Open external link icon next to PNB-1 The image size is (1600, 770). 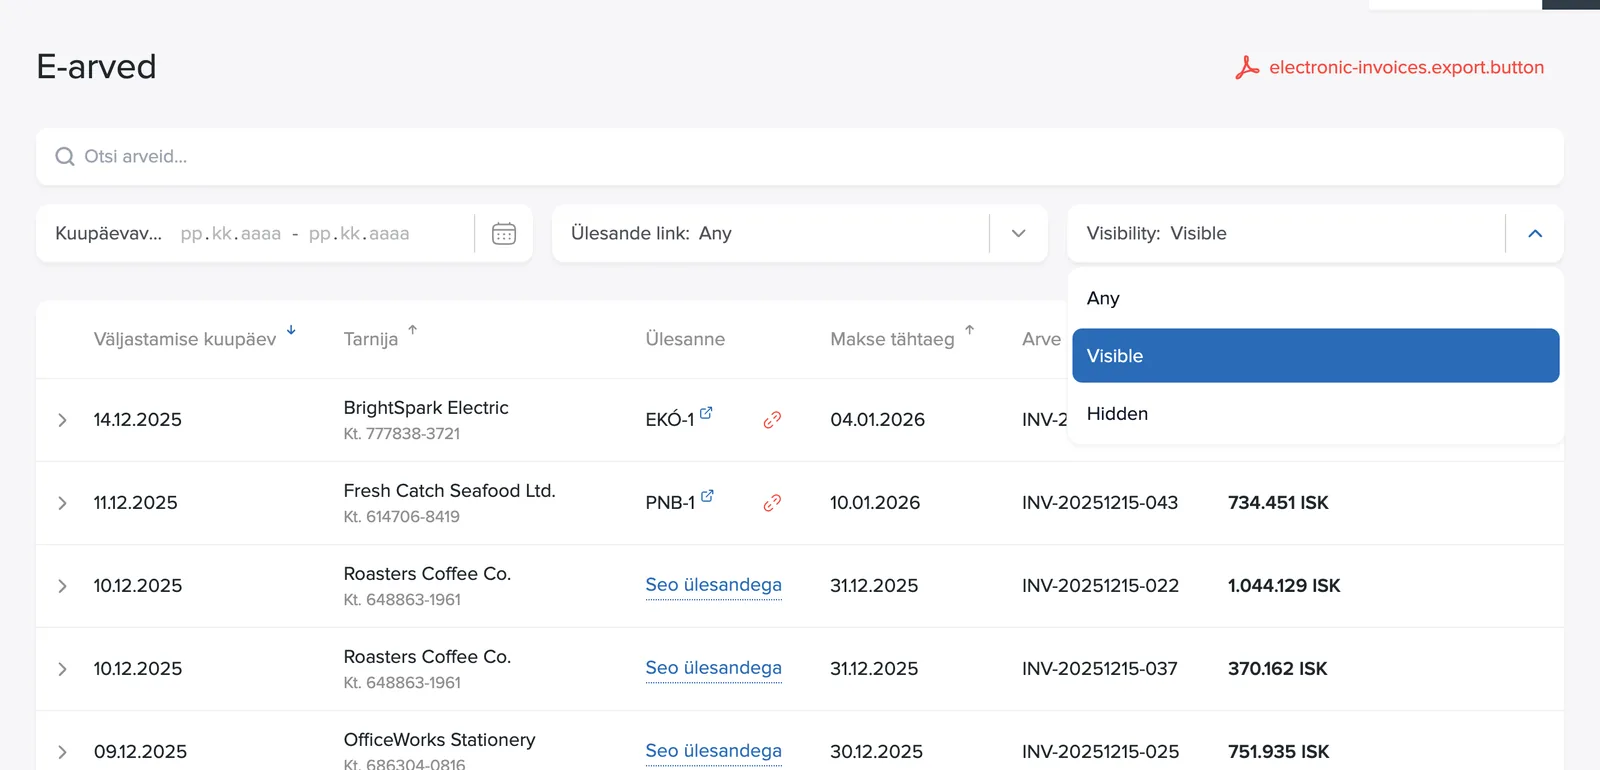click(707, 495)
